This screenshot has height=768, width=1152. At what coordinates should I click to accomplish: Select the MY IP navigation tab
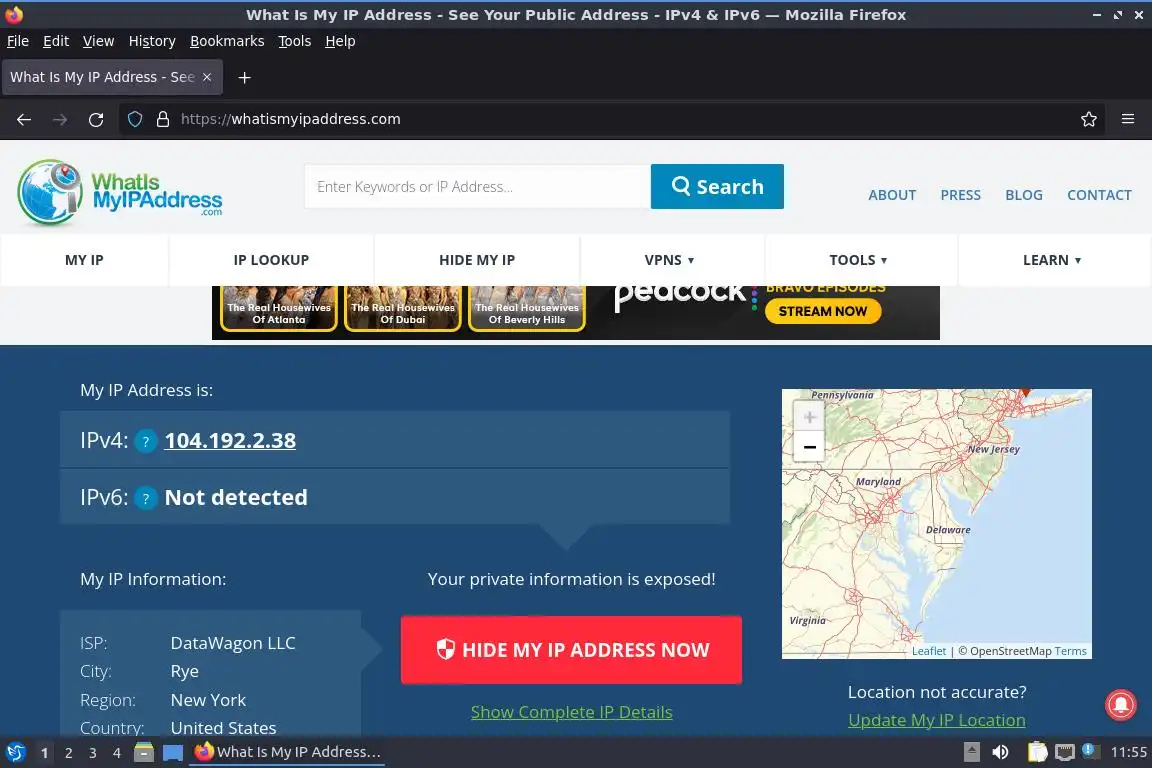[x=84, y=260]
